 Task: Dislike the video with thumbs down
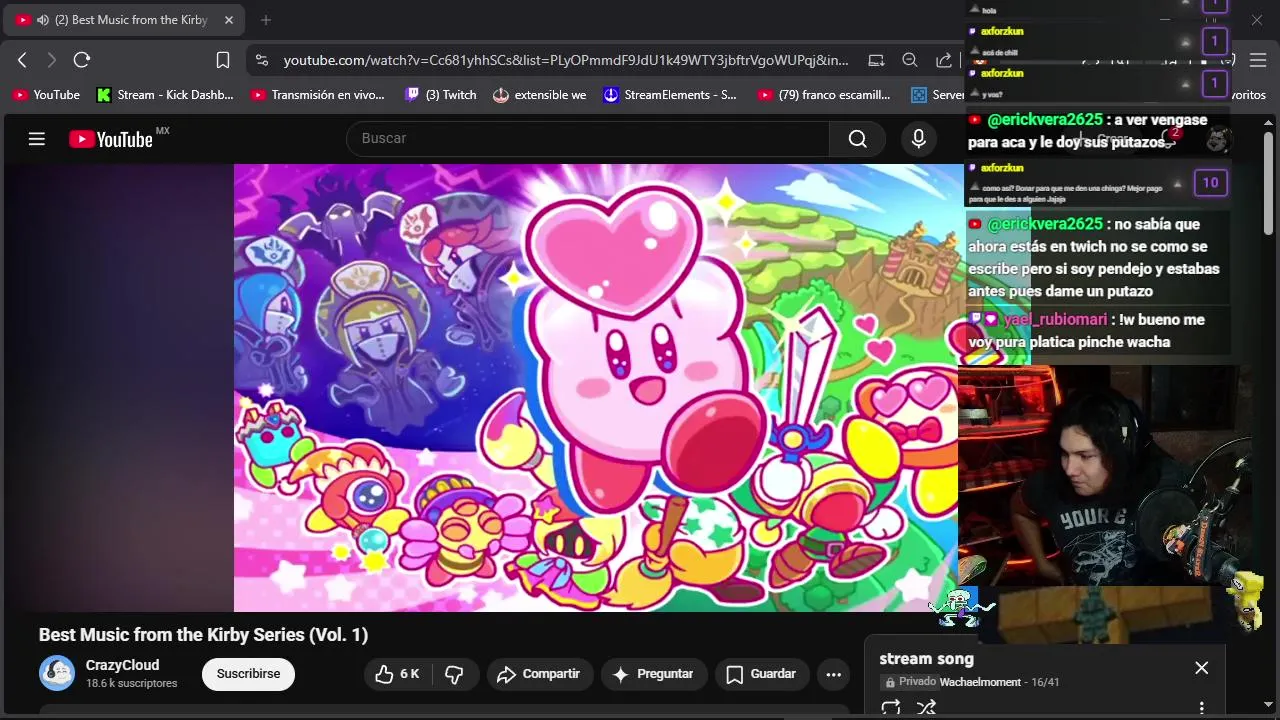coord(454,674)
